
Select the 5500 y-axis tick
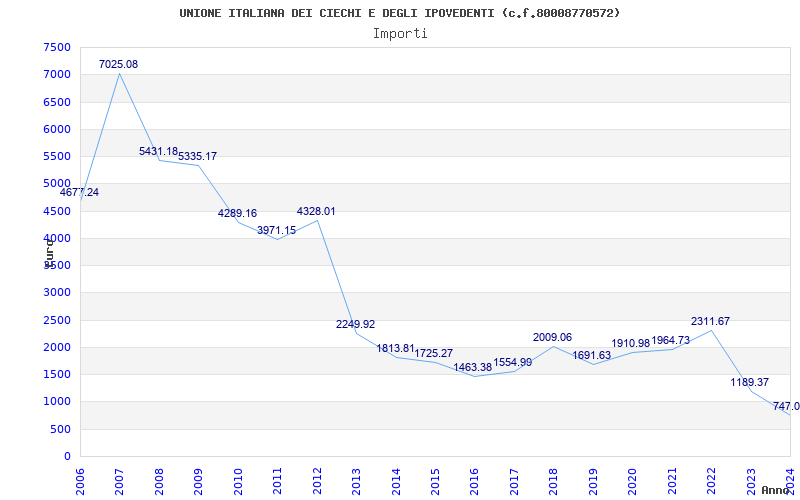point(57,156)
